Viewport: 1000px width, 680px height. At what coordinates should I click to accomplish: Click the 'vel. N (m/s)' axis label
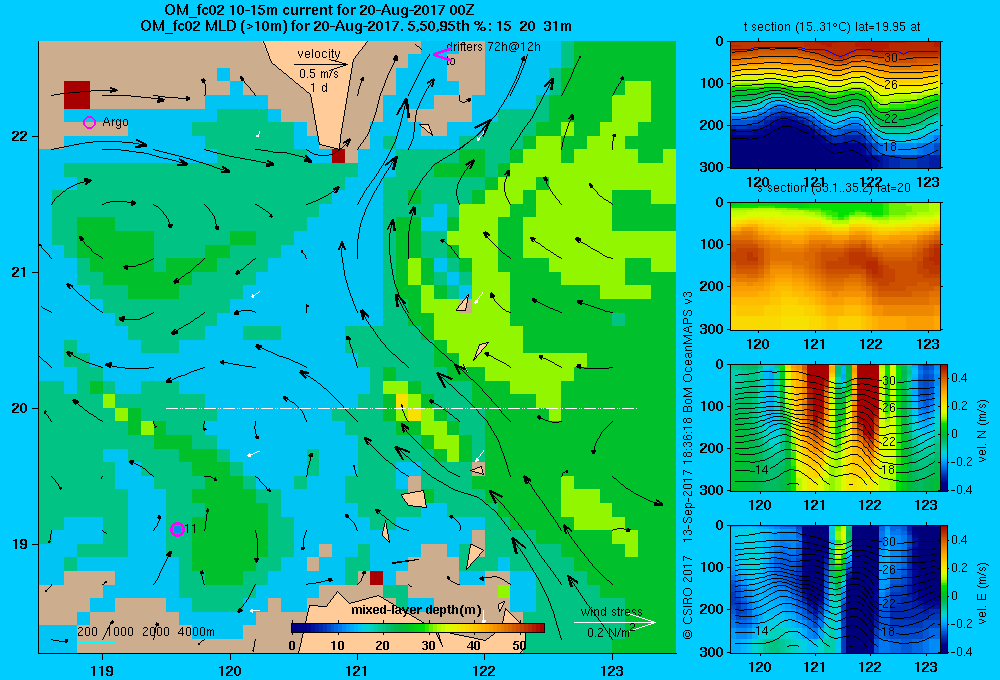982,431
